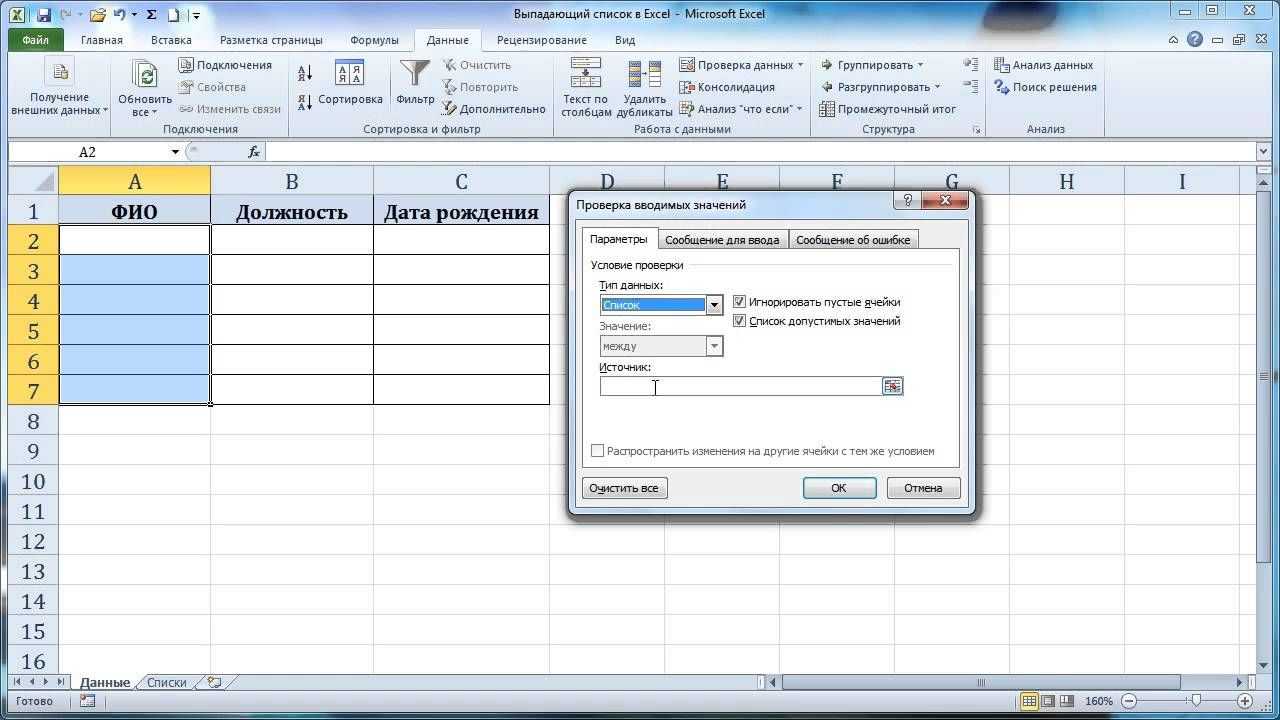
Task: Switch to Page Layout view in status bar
Action: [1049, 701]
